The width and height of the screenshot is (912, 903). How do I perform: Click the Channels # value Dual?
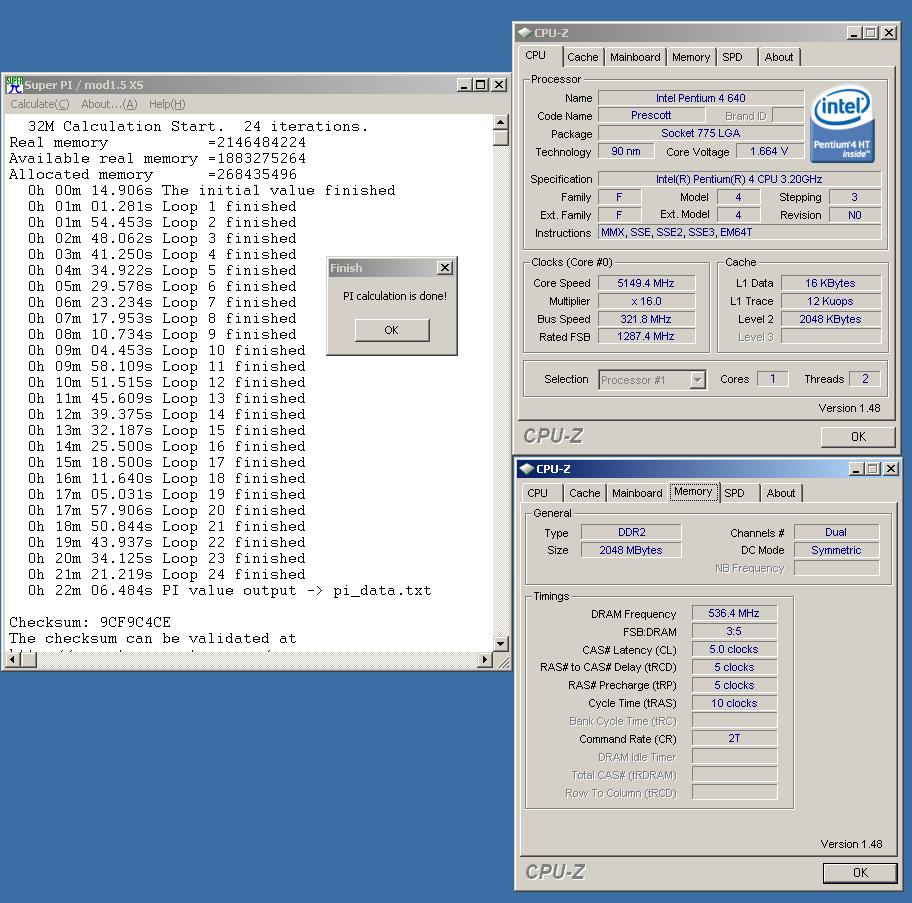coord(836,532)
